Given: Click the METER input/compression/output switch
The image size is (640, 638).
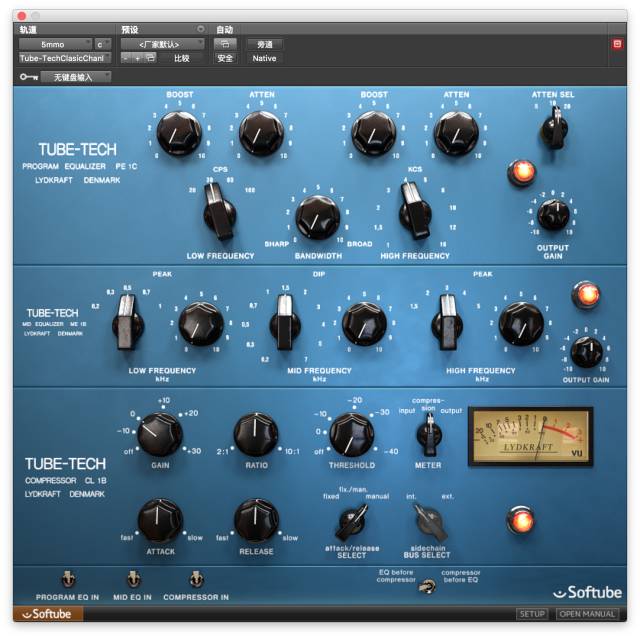Looking at the screenshot, I should tap(429, 435).
